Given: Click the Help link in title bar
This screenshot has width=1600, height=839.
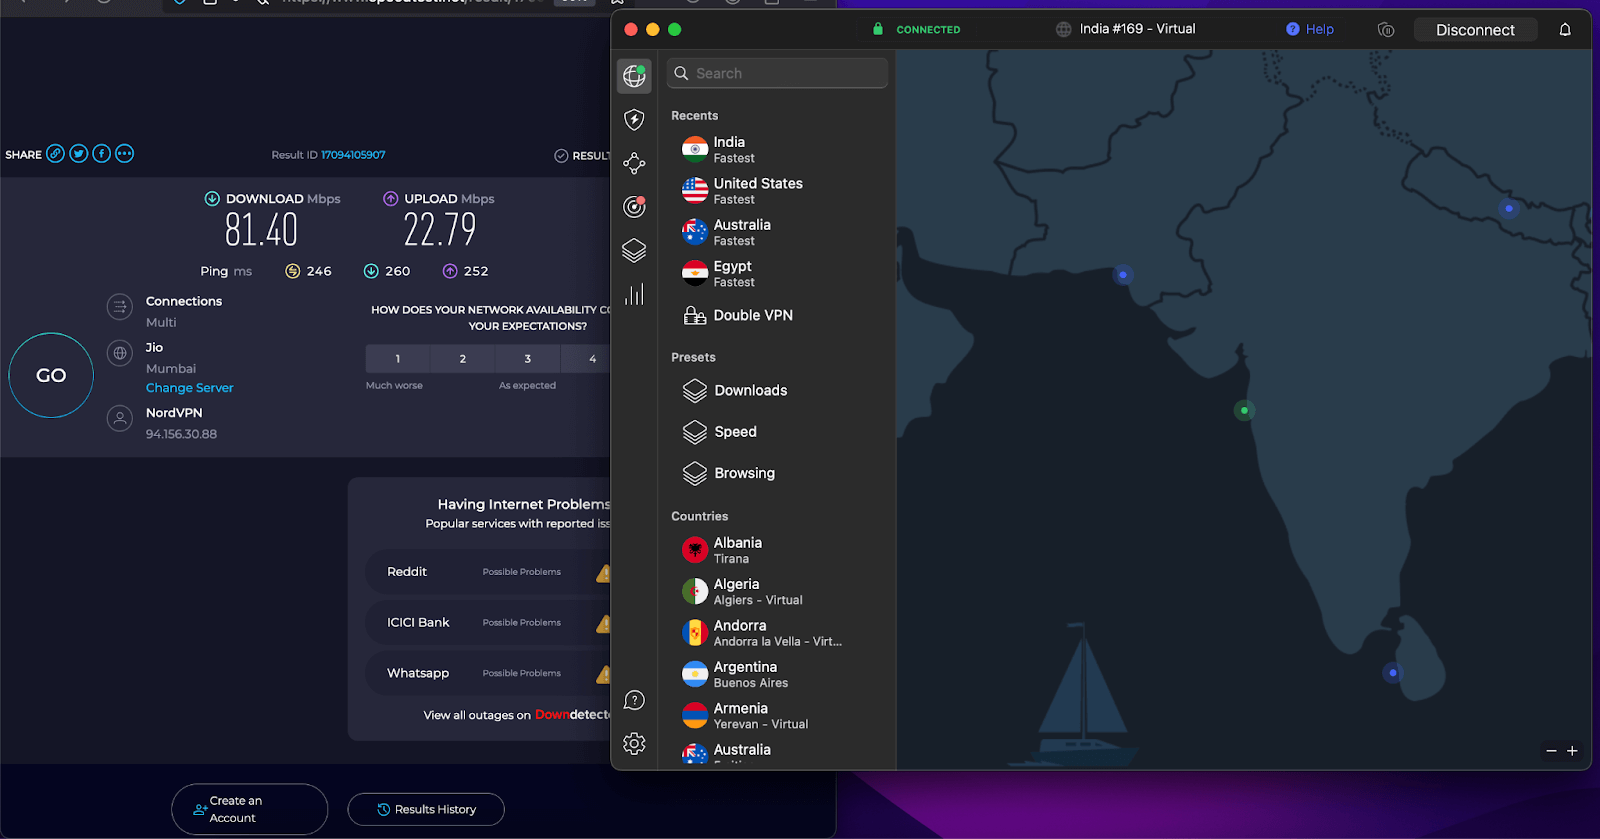Looking at the screenshot, I should point(1310,29).
